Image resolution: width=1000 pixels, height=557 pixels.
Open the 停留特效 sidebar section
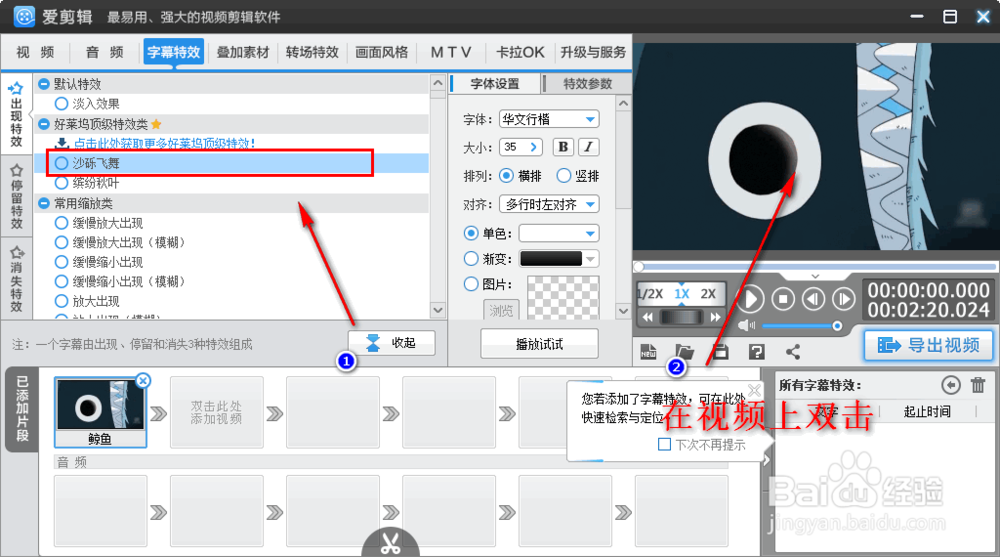pyautogui.click(x=17, y=197)
